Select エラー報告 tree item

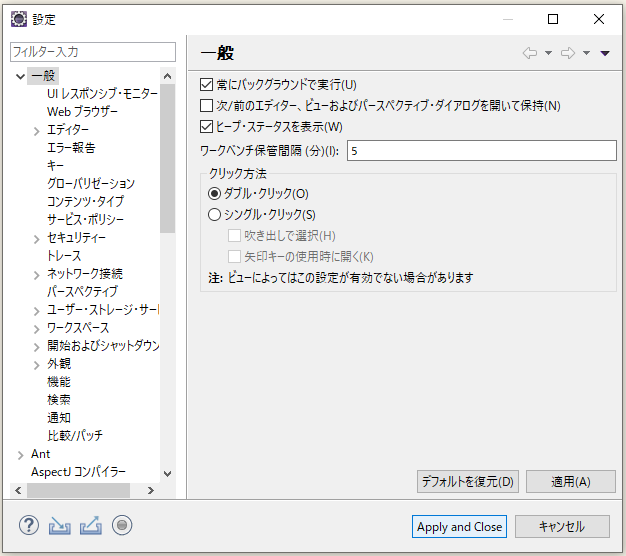coord(71,148)
